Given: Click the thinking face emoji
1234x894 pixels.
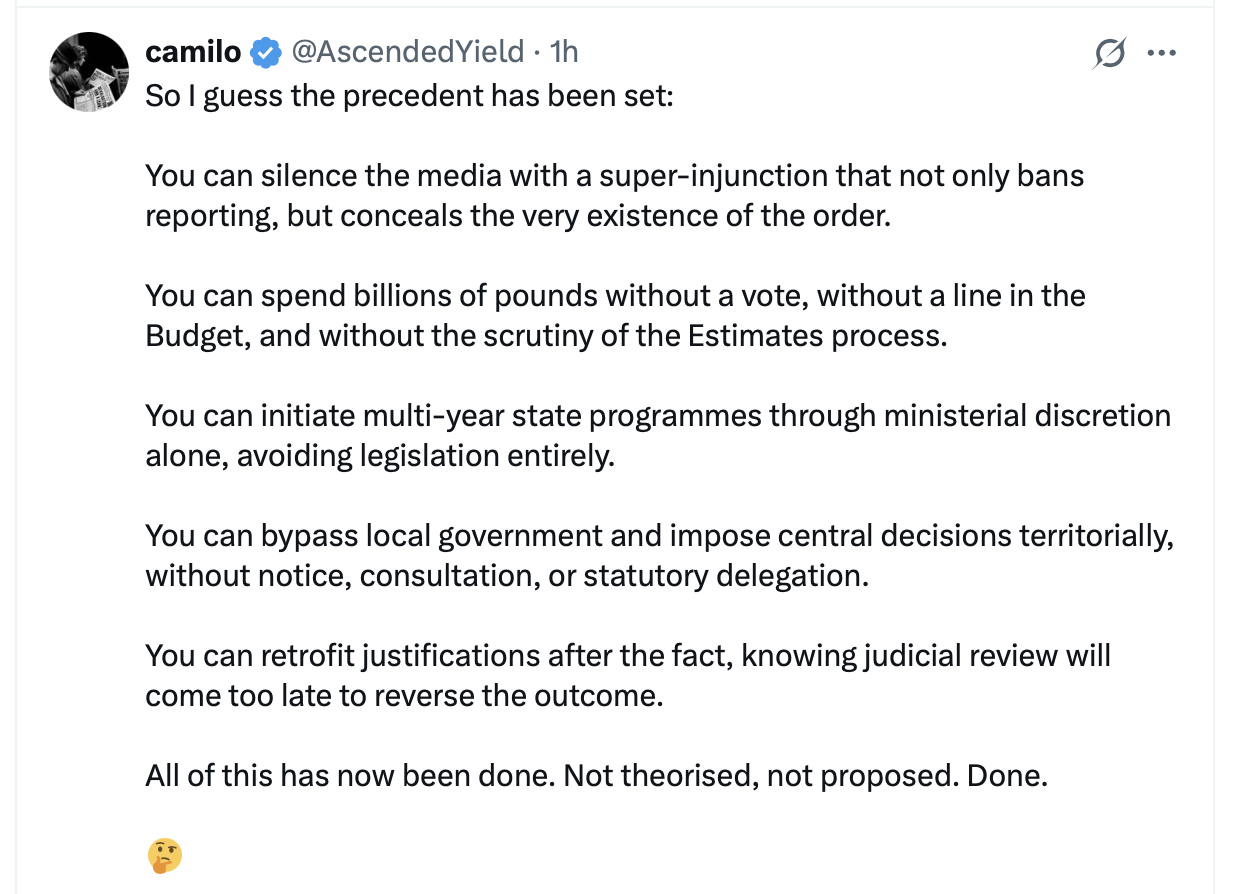Looking at the screenshot, I should tap(164, 856).
